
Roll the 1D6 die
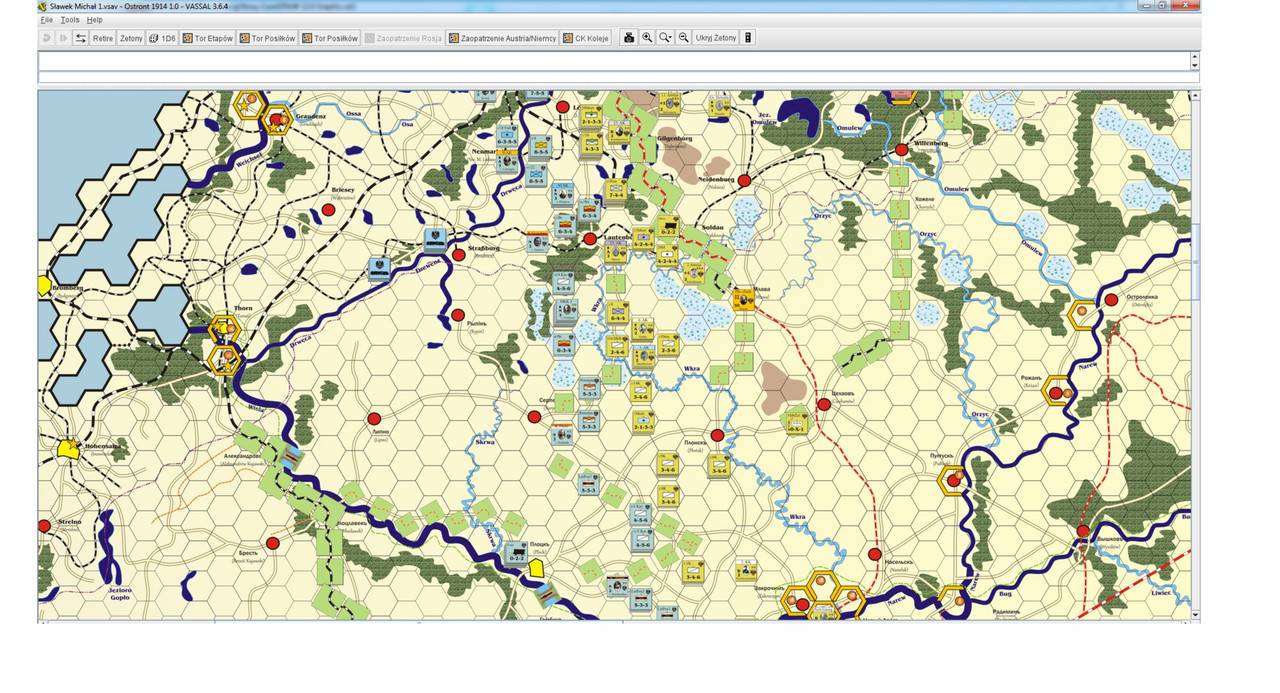[x=162, y=38]
